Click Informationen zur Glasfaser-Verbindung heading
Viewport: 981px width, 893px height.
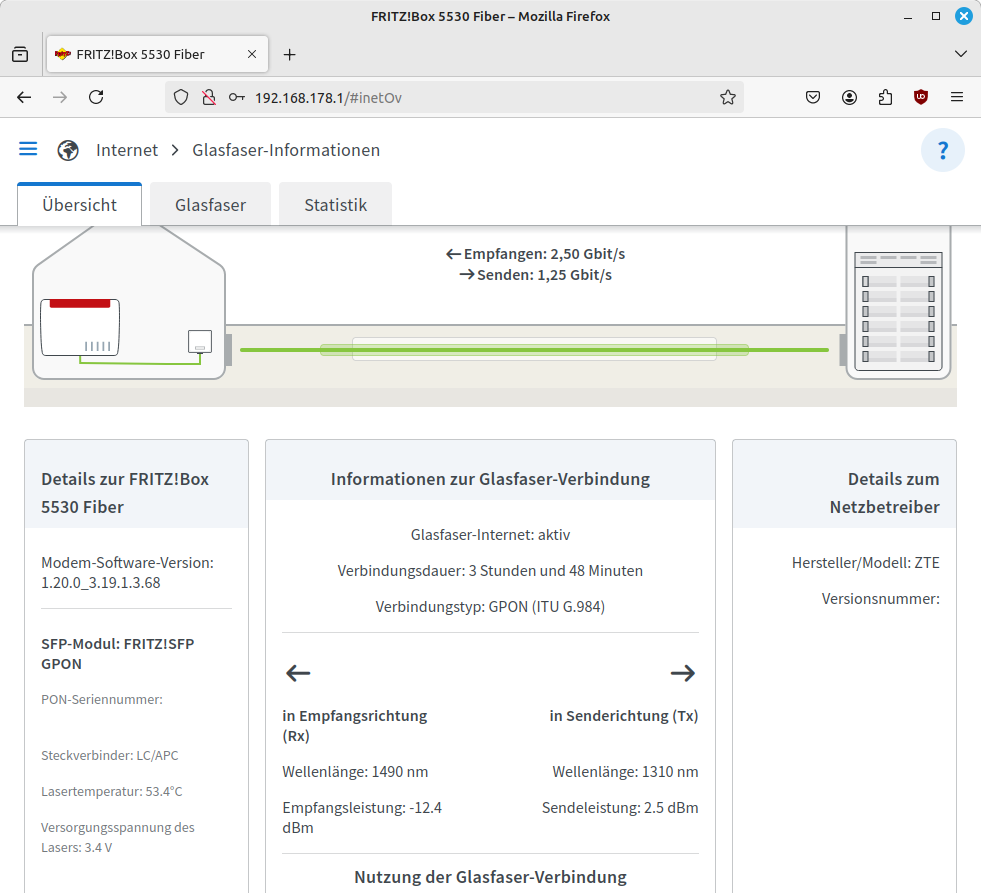490,479
